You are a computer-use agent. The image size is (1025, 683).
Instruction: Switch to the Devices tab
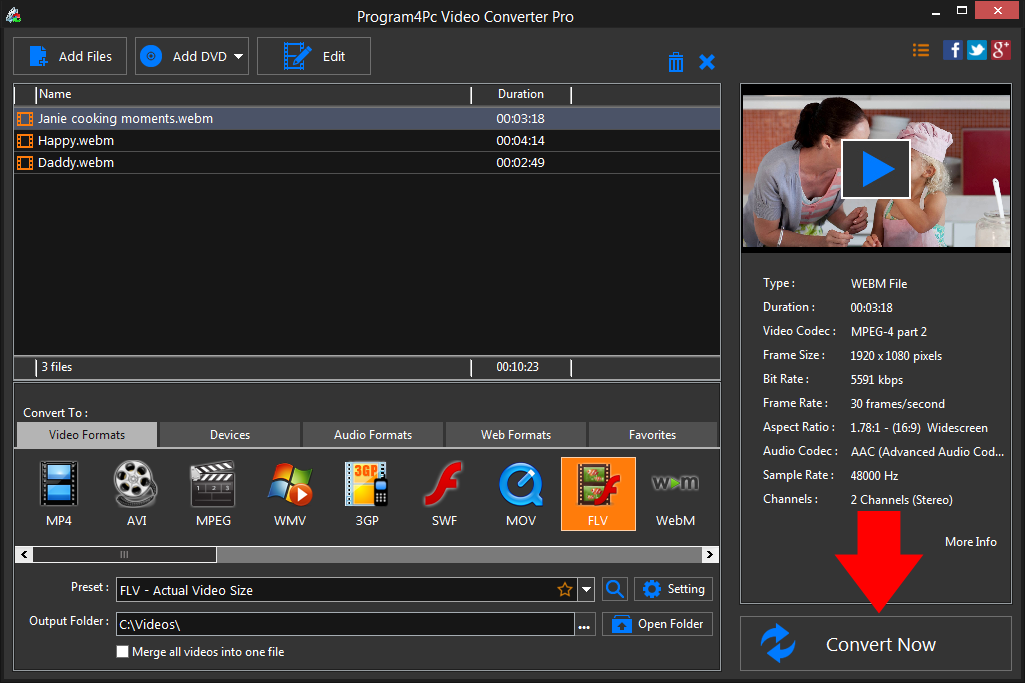[x=228, y=434]
